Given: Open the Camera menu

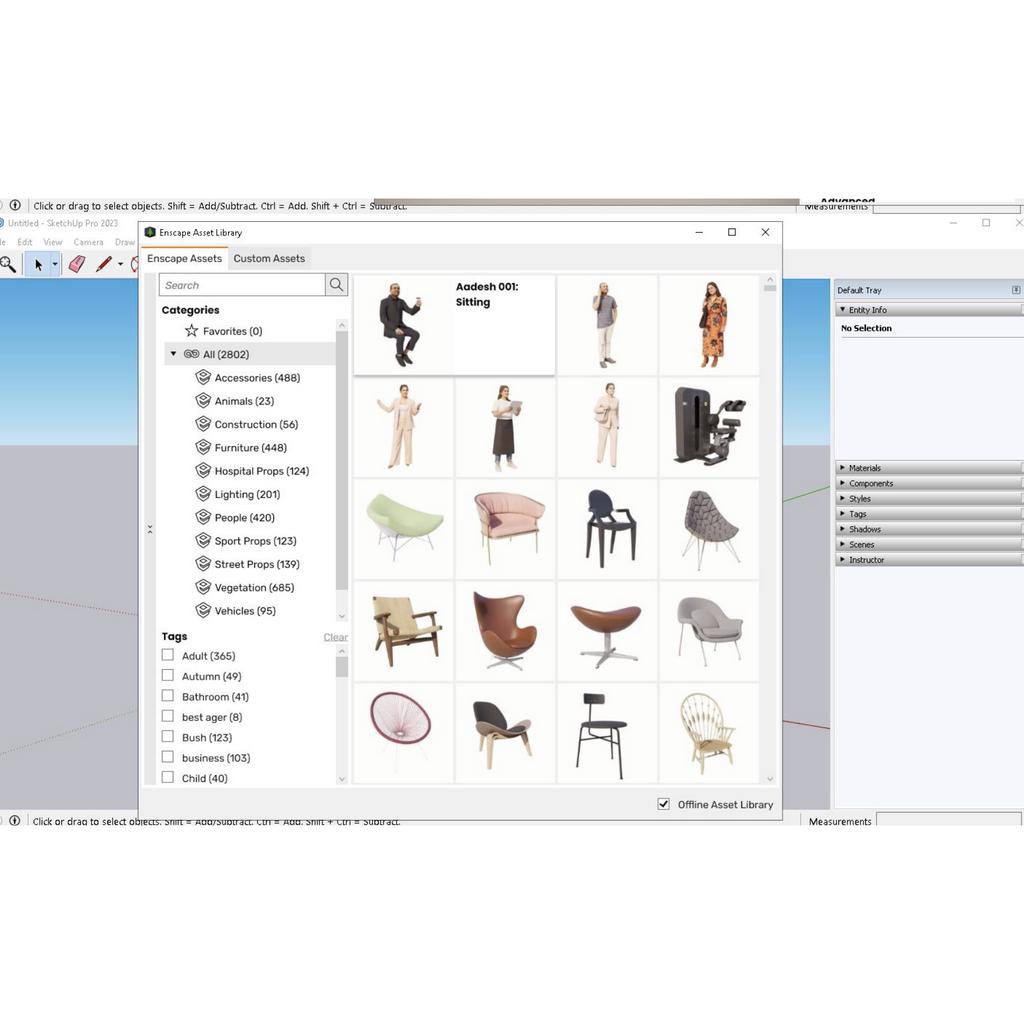Looking at the screenshot, I should pyautogui.click(x=88, y=242).
